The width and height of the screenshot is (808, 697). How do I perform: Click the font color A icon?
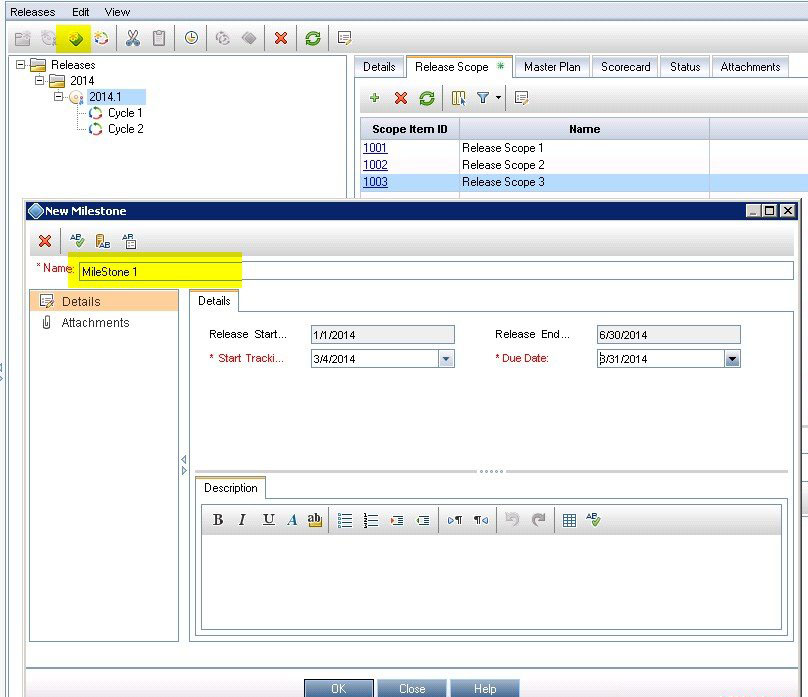point(292,520)
